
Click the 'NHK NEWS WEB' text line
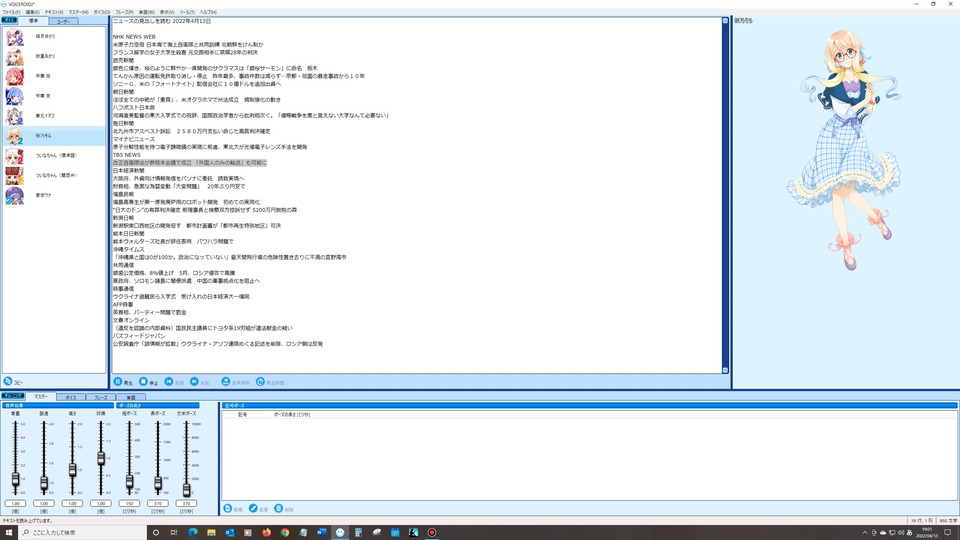134,37
